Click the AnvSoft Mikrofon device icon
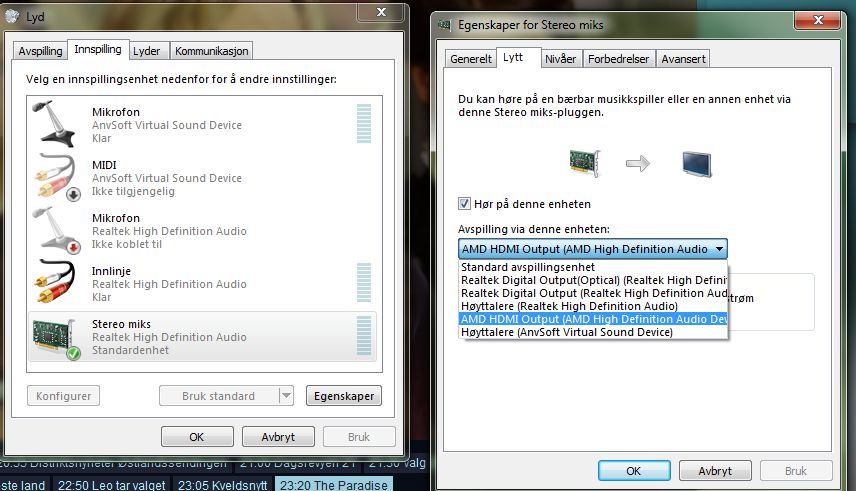This screenshot has width=856, height=491. click(55, 125)
